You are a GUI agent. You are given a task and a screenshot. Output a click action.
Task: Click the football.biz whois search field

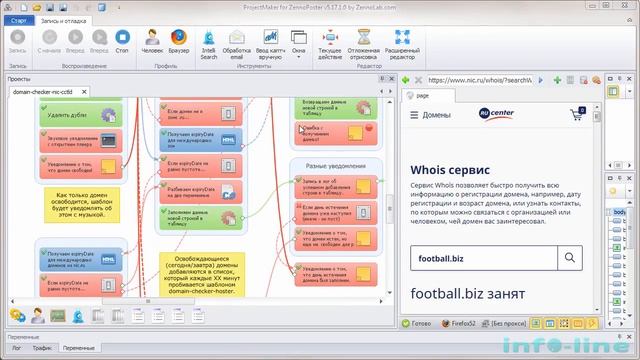pos(484,258)
